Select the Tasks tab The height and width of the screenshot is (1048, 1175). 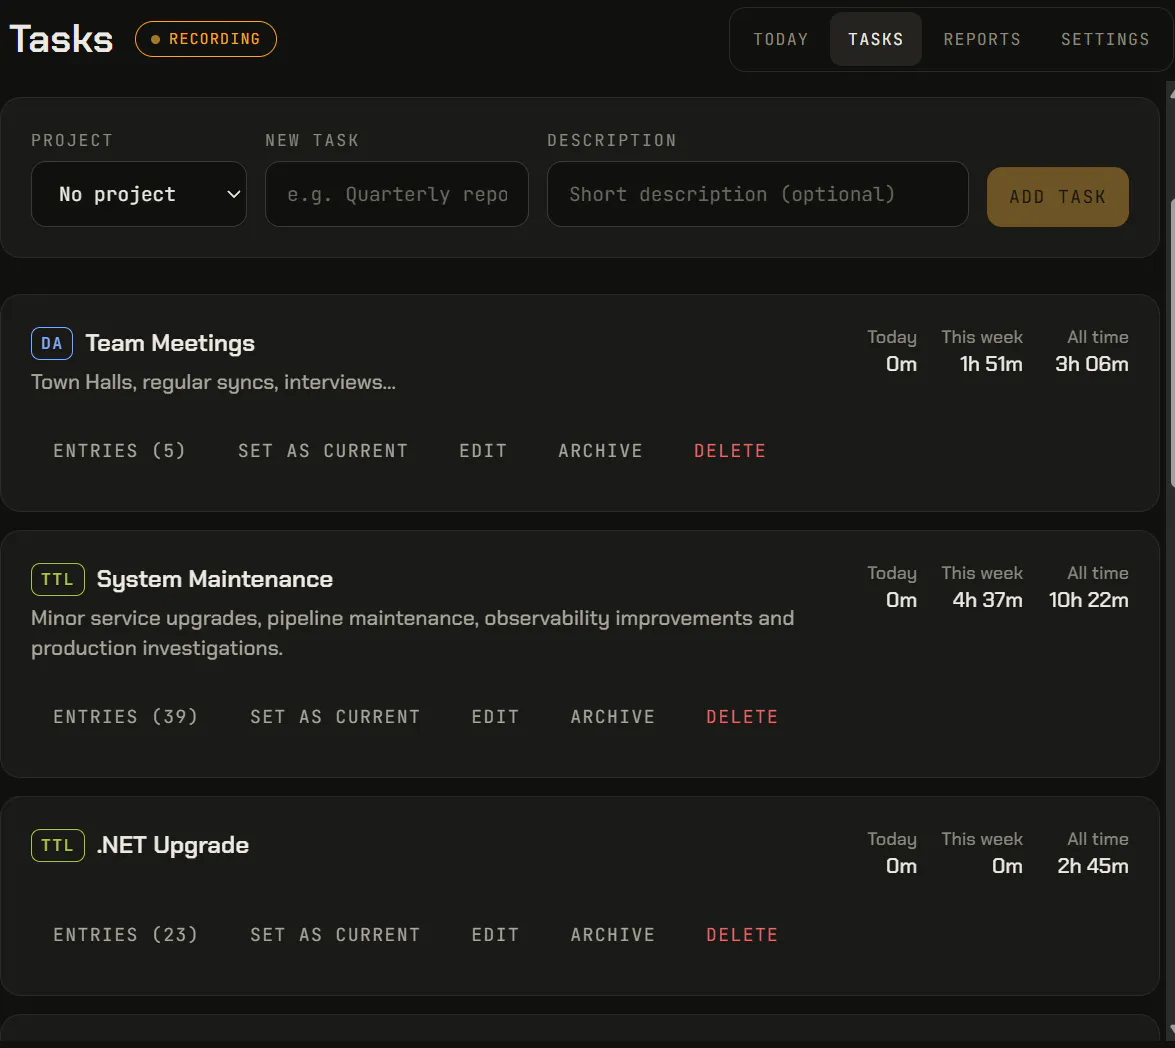point(875,39)
